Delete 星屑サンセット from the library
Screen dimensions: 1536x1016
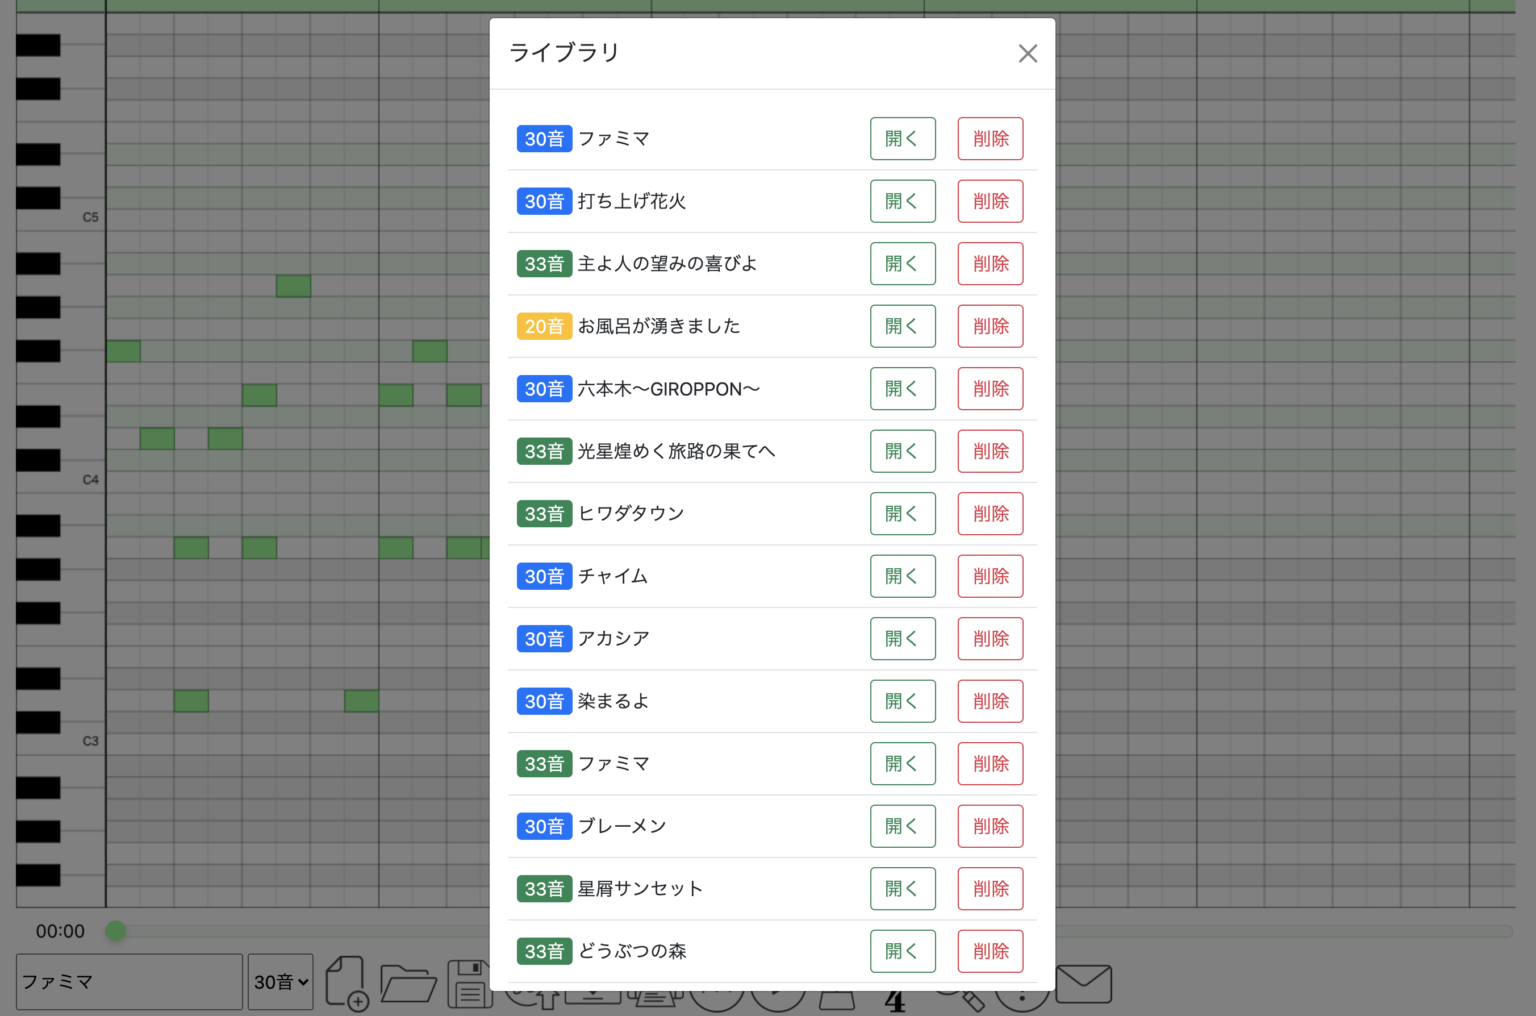tap(990, 889)
